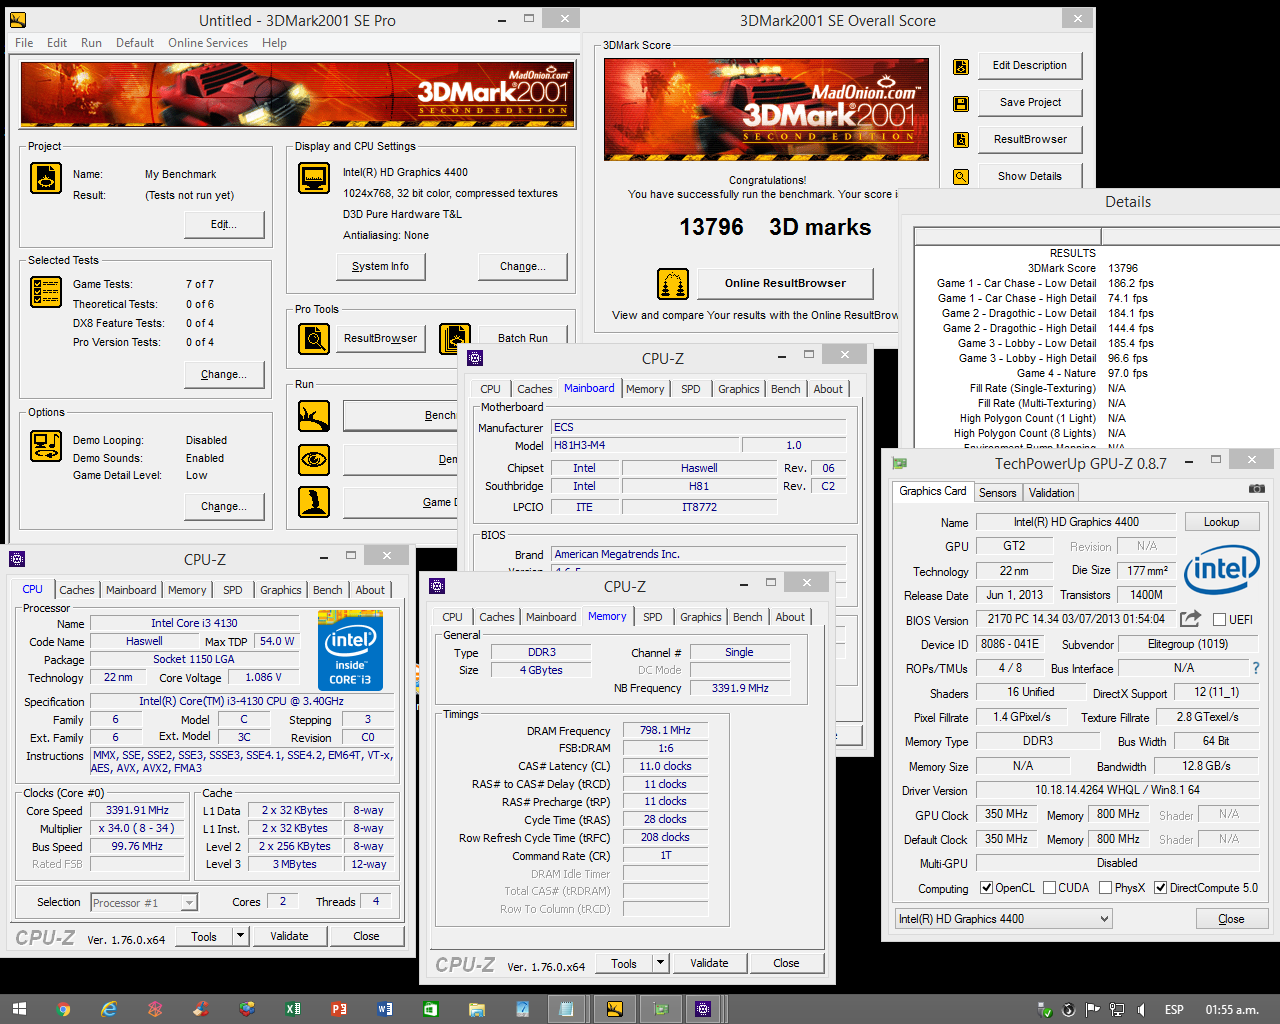The height and width of the screenshot is (1024, 1280).
Task: Click the Change button under Selected Tests
Action: coord(224,375)
